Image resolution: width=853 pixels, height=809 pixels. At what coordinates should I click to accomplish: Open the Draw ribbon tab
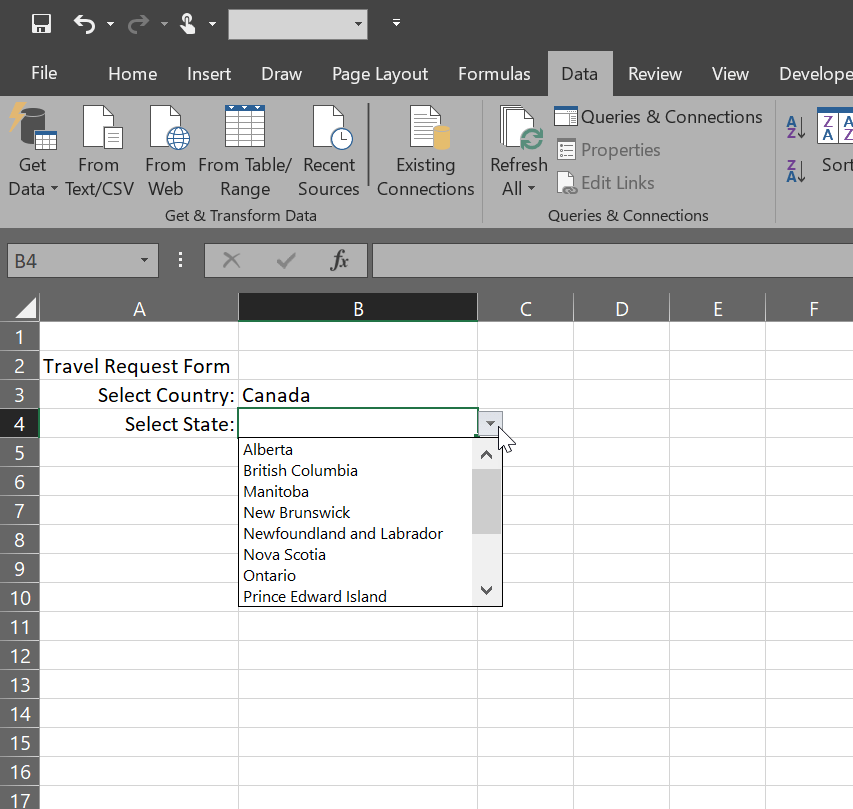pyautogui.click(x=281, y=73)
